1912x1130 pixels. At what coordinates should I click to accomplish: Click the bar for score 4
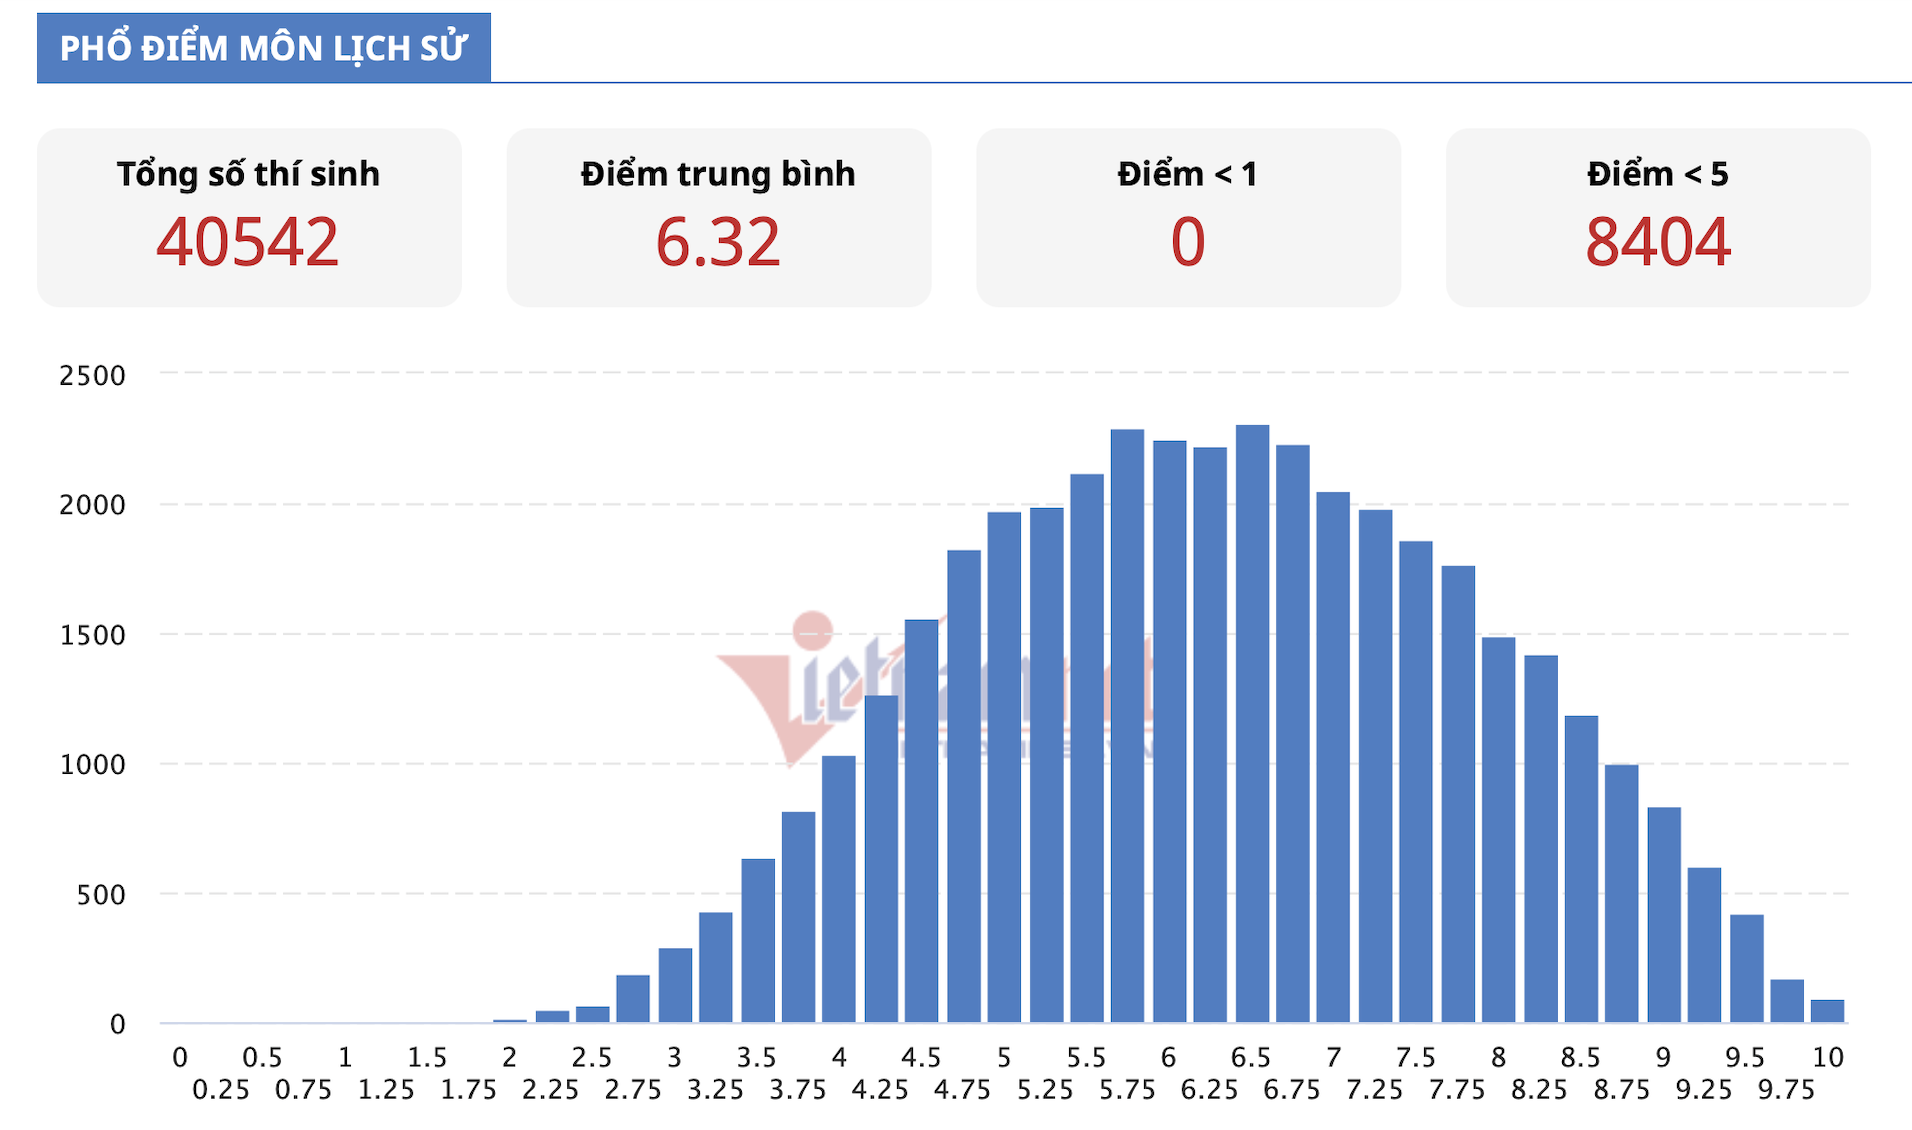pos(839,889)
